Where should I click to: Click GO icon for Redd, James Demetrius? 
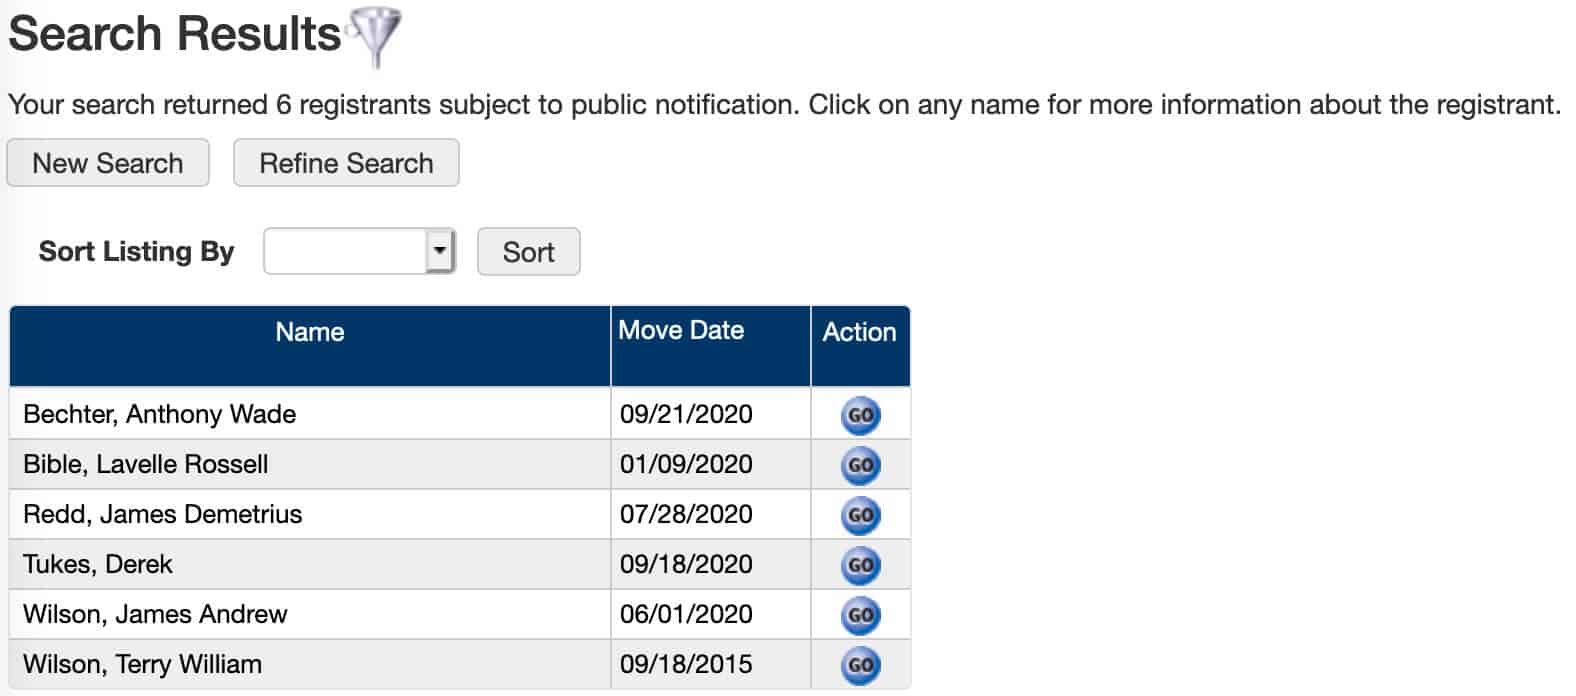[860, 515]
